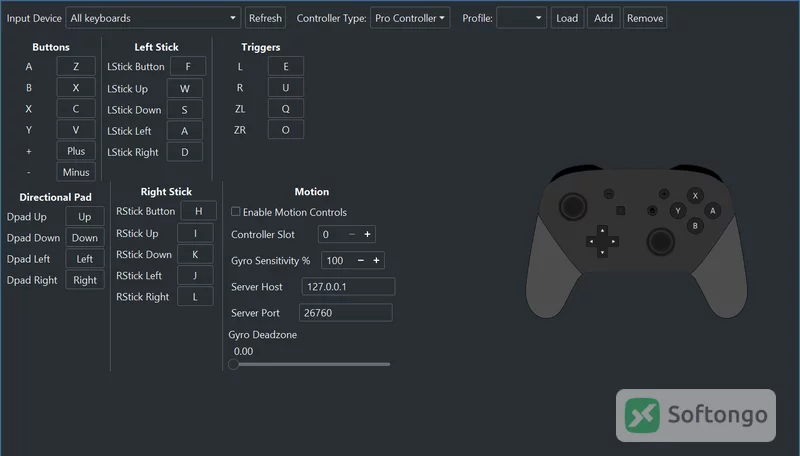800x456 pixels.
Task: Click the Dpad Down binding button
Action: (x=85, y=238)
